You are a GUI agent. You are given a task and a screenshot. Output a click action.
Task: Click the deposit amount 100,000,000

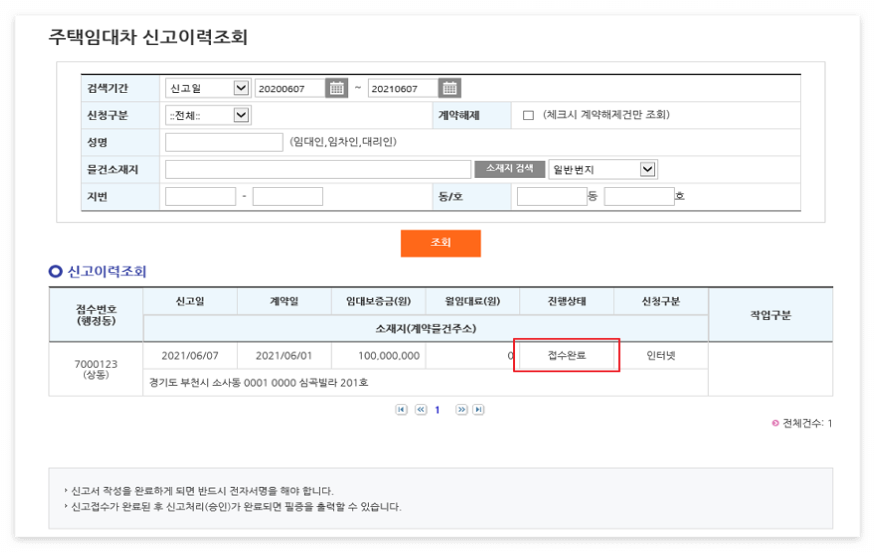388,356
